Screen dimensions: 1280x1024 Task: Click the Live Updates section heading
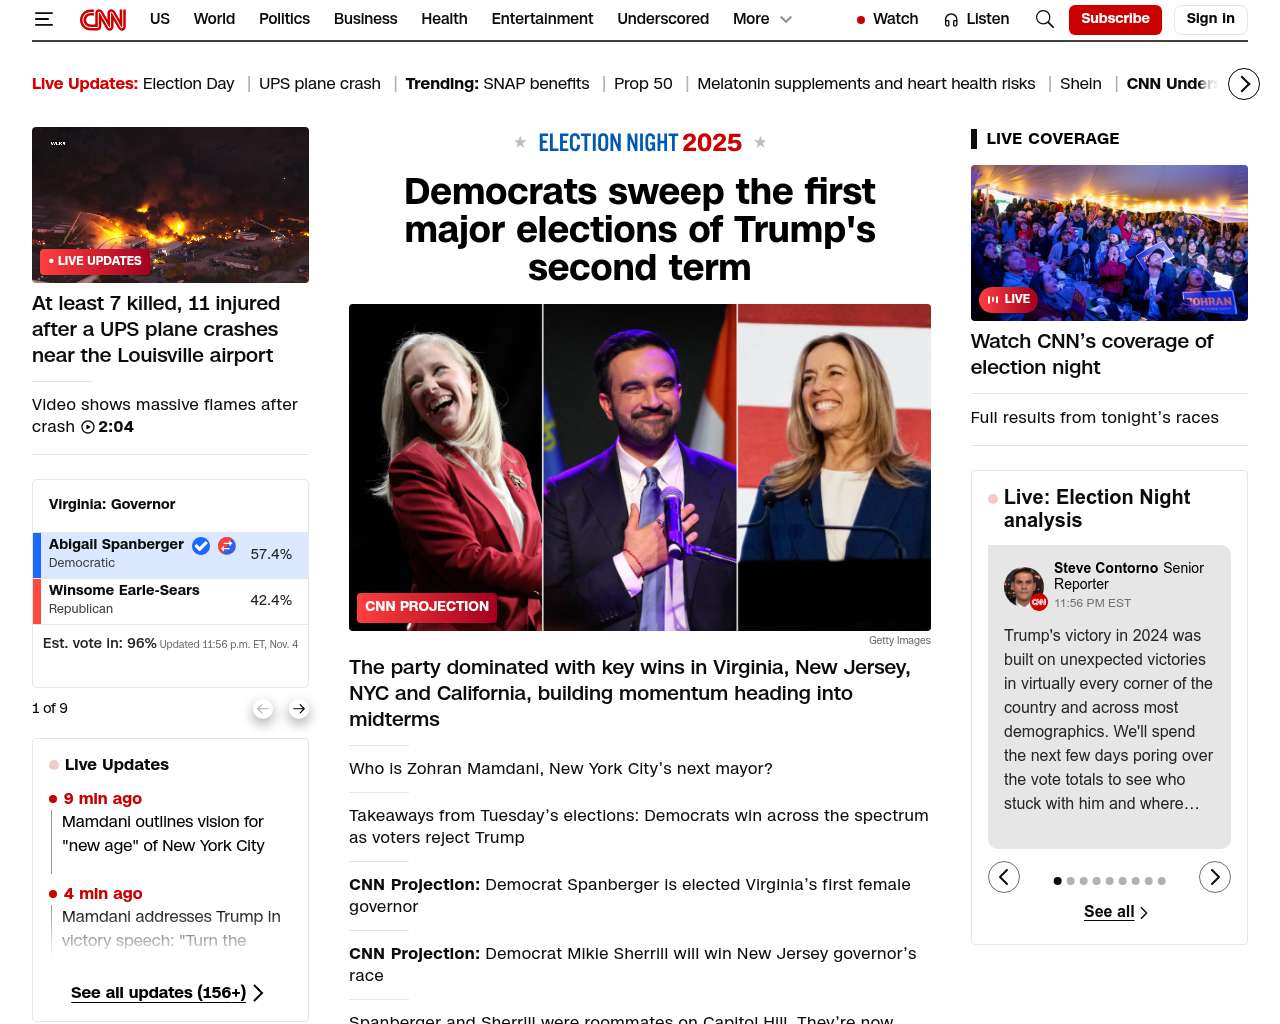point(117,765)
